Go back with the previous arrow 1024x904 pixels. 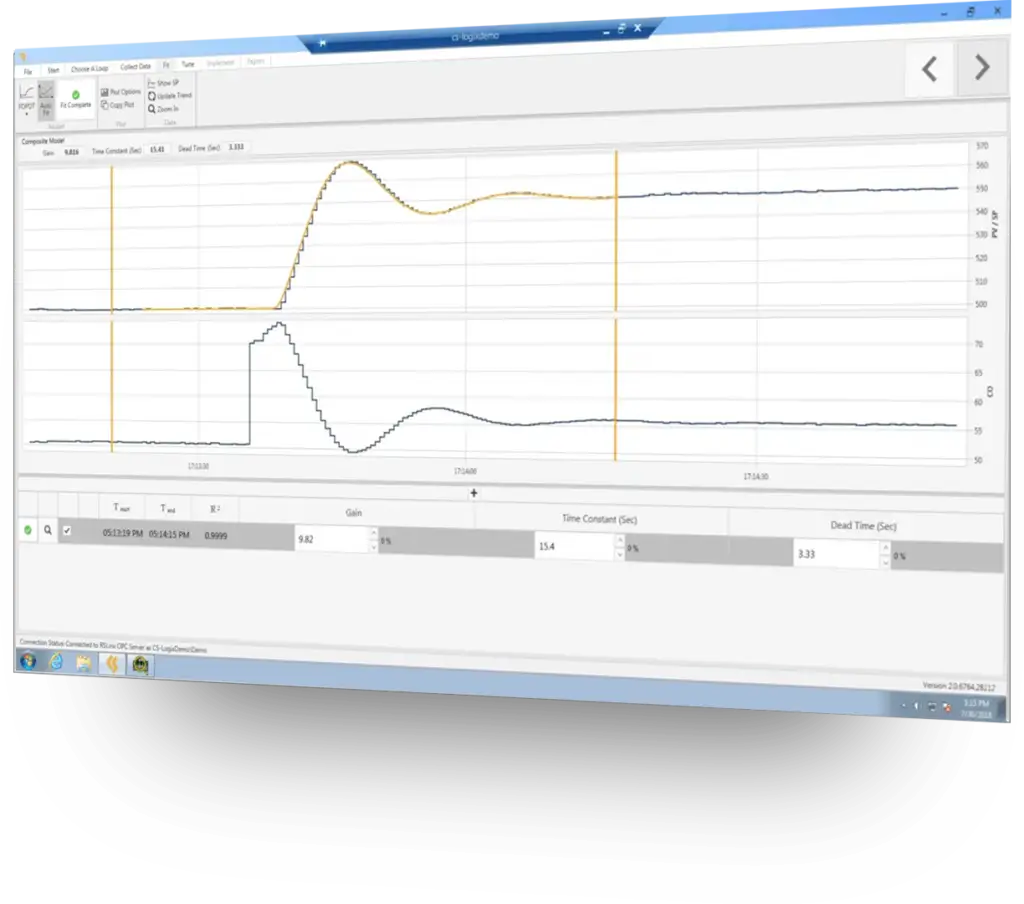929,68
